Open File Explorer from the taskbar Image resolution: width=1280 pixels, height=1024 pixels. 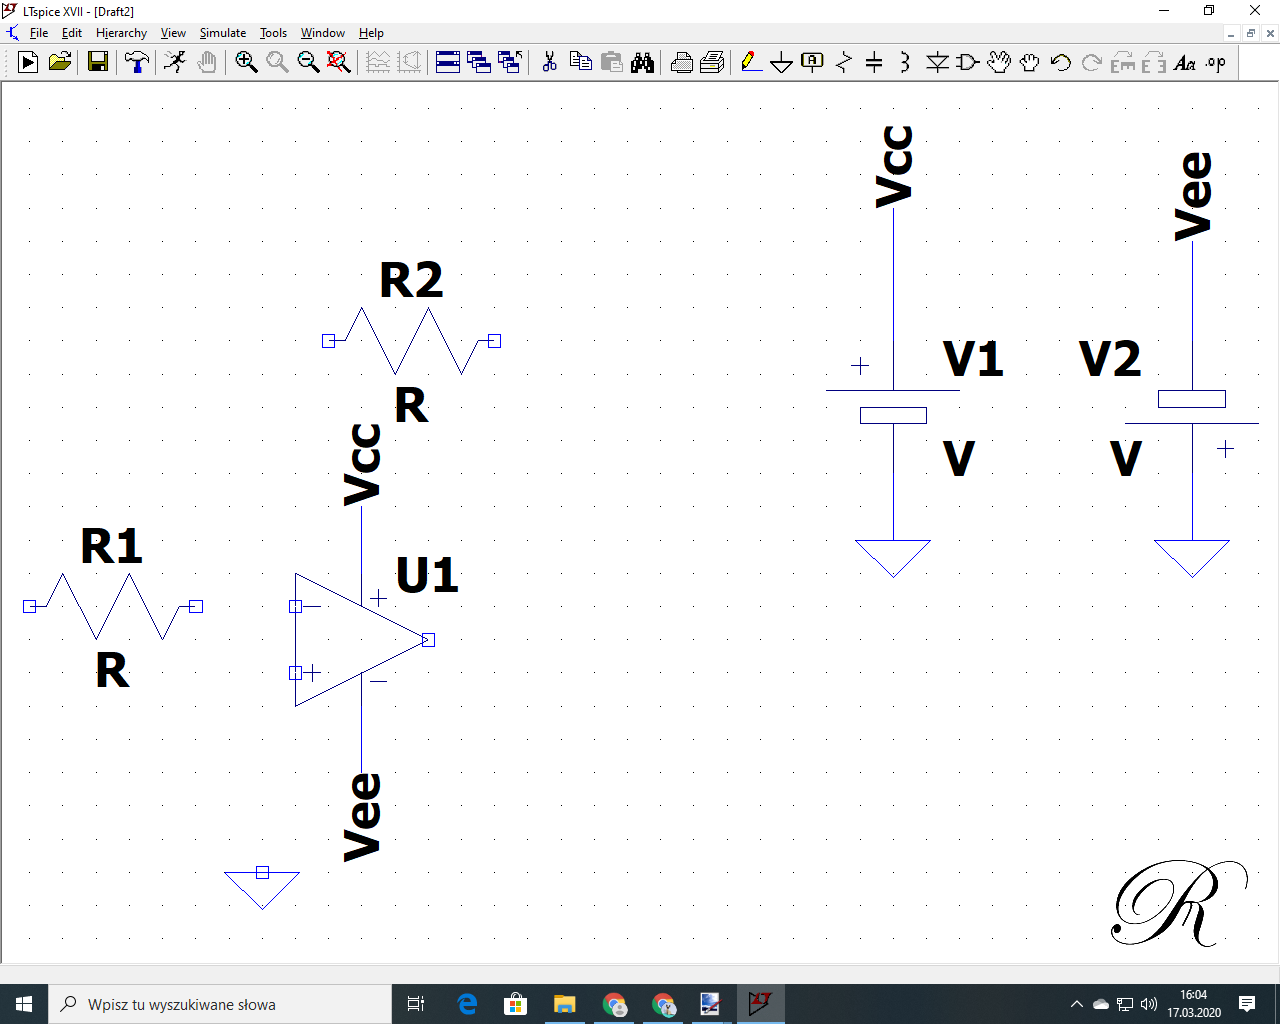565,1004
